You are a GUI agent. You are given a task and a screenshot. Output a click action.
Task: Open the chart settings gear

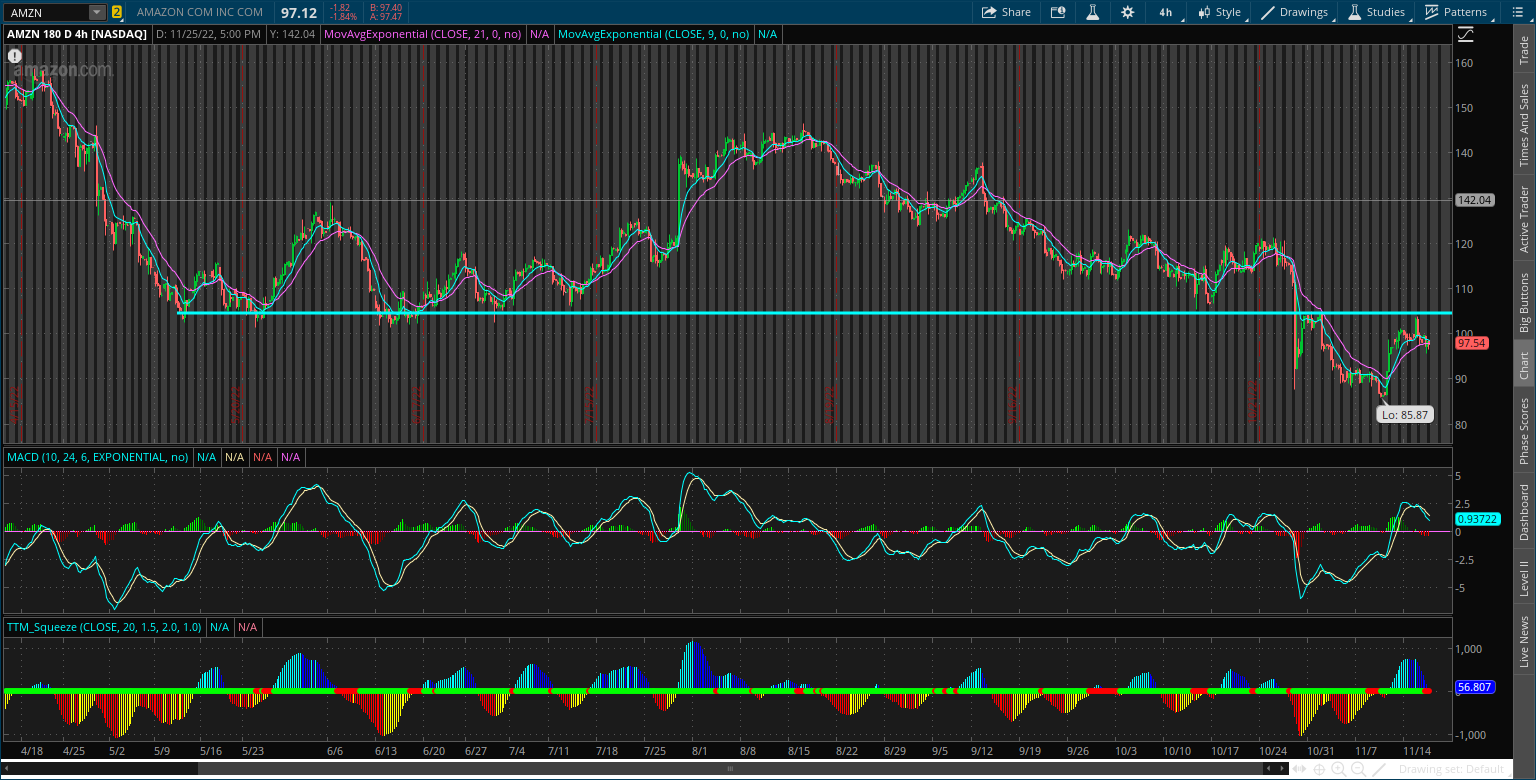click(x=1128, y=12)
